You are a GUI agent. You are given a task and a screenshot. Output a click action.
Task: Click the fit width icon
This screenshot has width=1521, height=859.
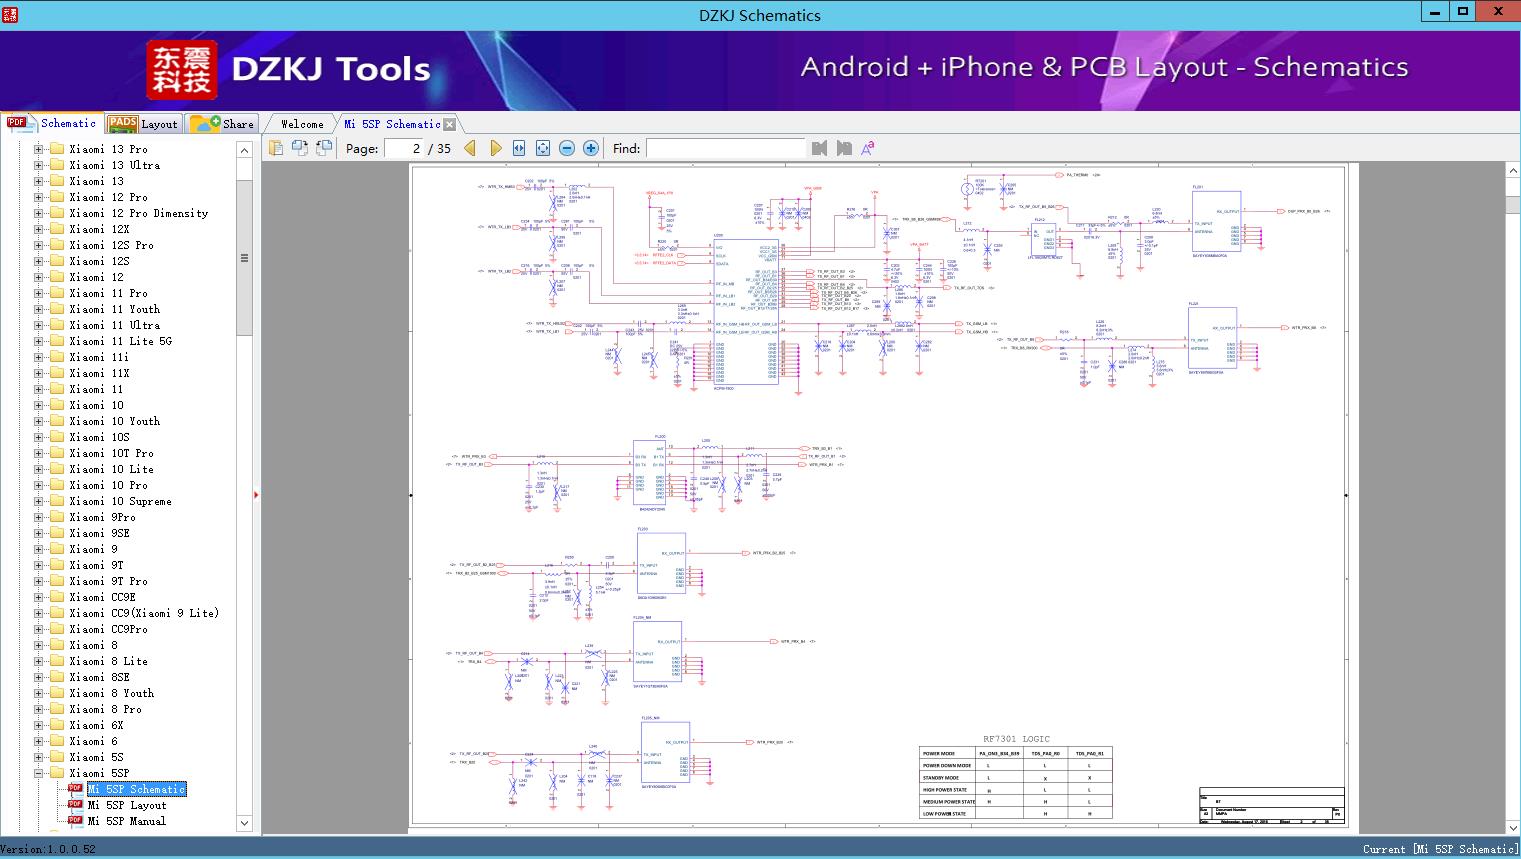[x=519, y=148]
